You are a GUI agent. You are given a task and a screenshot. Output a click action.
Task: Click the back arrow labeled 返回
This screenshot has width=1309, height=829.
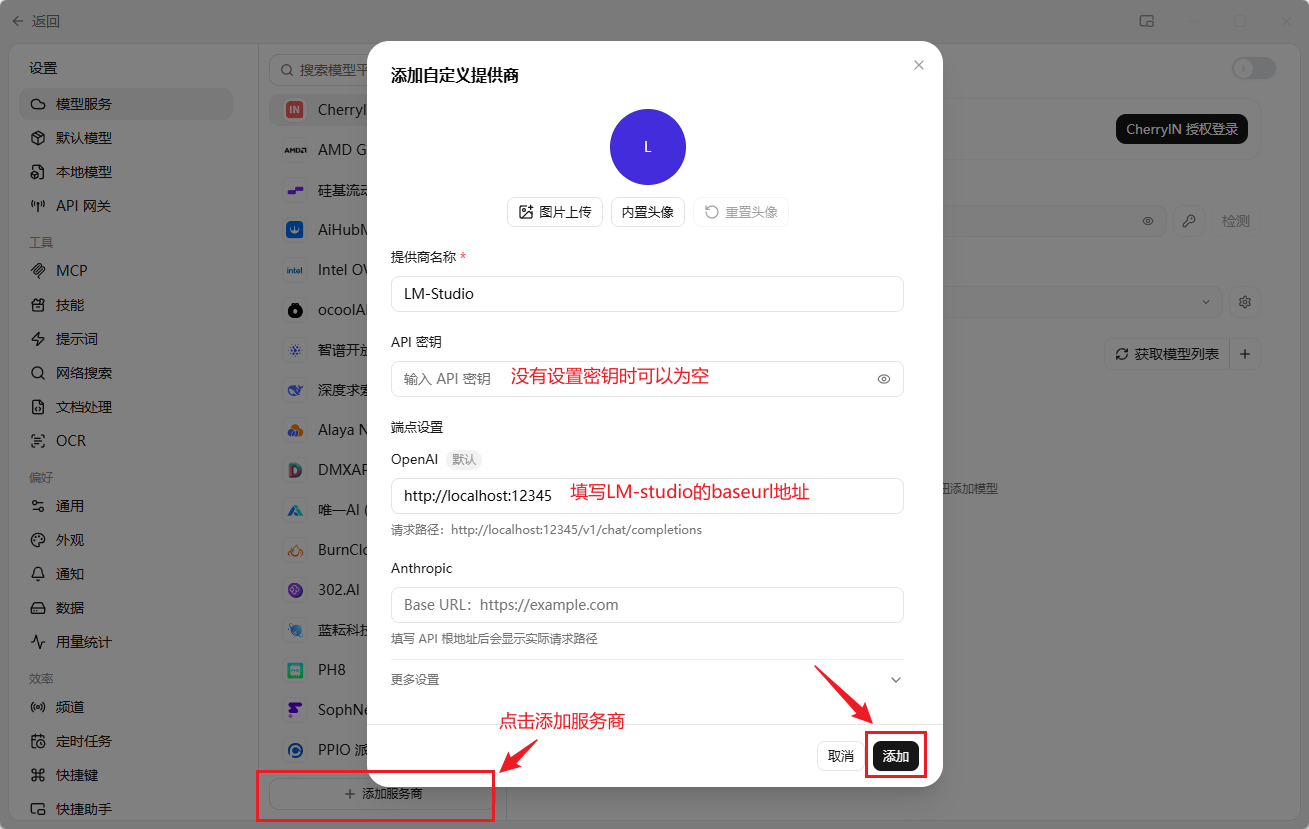click(36, 21)
